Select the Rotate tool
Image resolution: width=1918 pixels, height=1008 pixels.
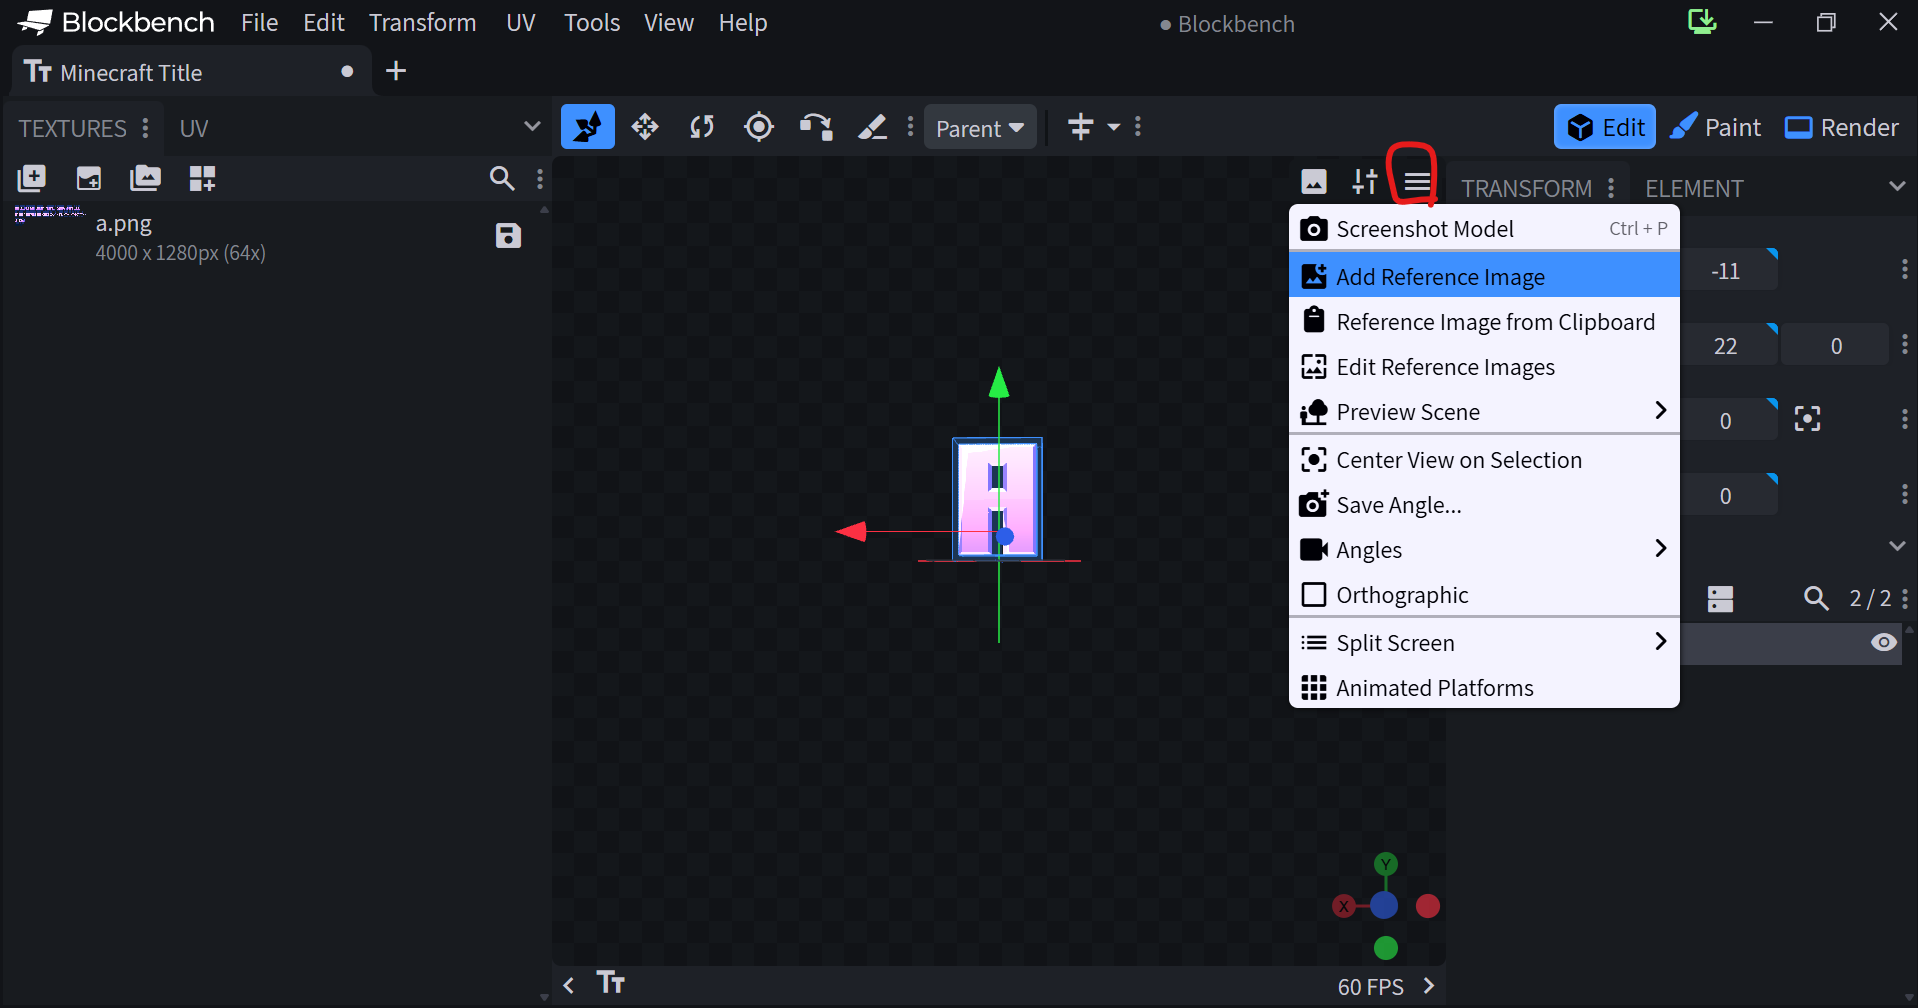pyautogui.click(x=702, y=127)
